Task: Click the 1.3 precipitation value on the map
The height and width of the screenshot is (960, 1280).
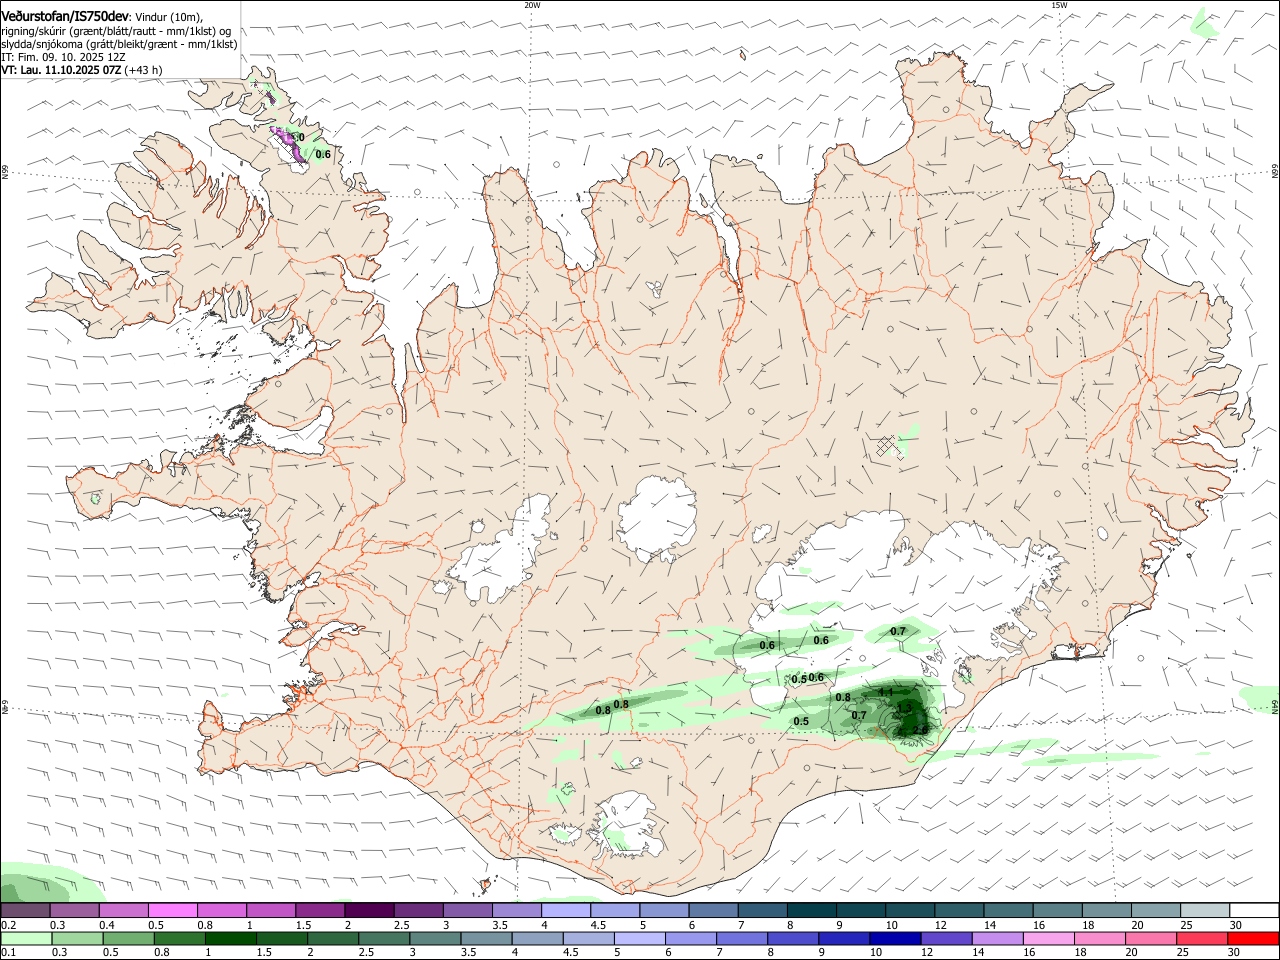Action: (904, 708)
